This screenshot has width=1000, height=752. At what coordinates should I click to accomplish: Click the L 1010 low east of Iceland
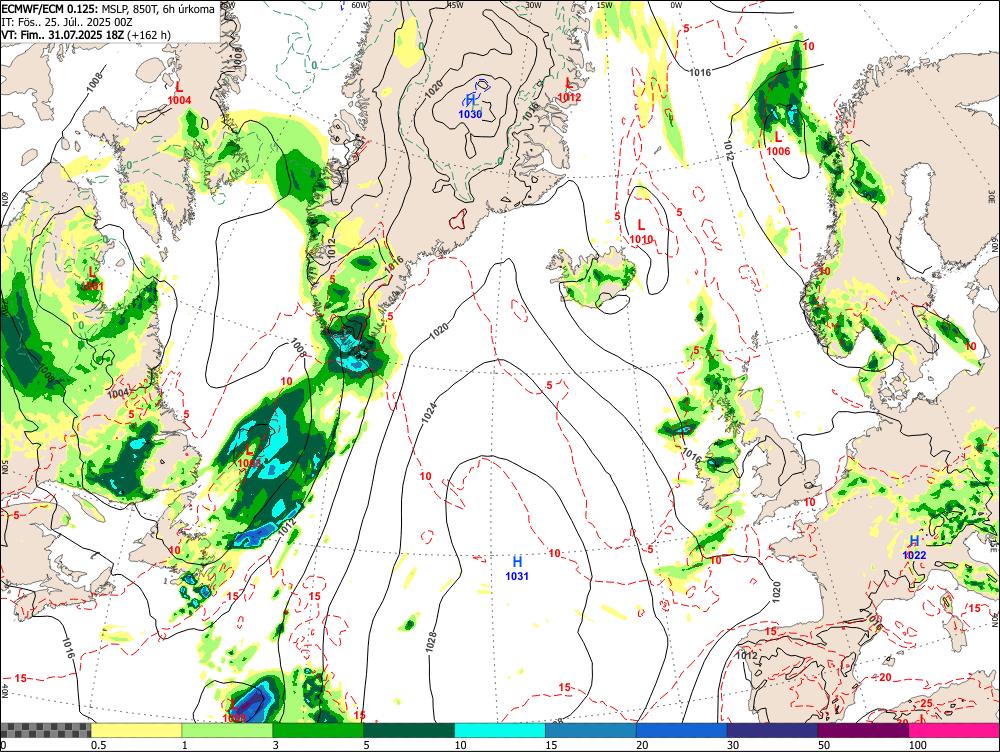(641, 232)
